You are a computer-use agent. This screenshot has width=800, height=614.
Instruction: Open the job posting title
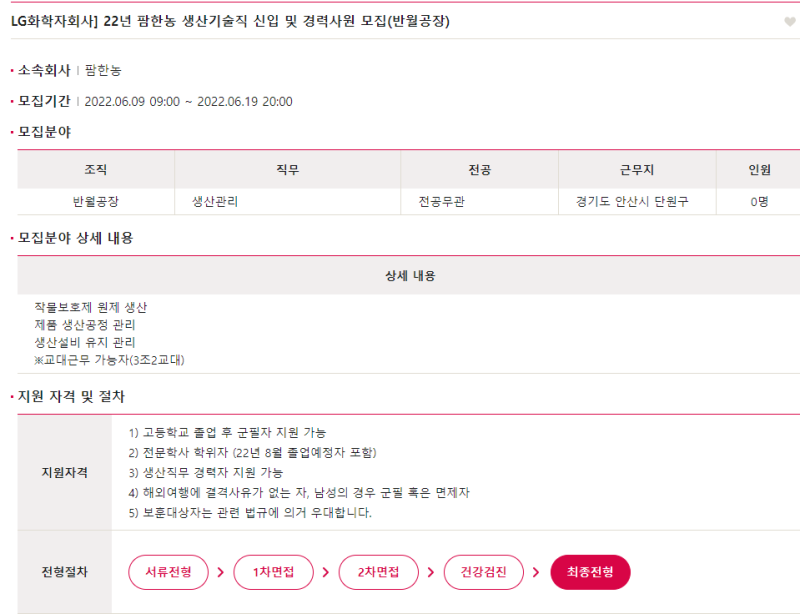[x=230, y=21]
